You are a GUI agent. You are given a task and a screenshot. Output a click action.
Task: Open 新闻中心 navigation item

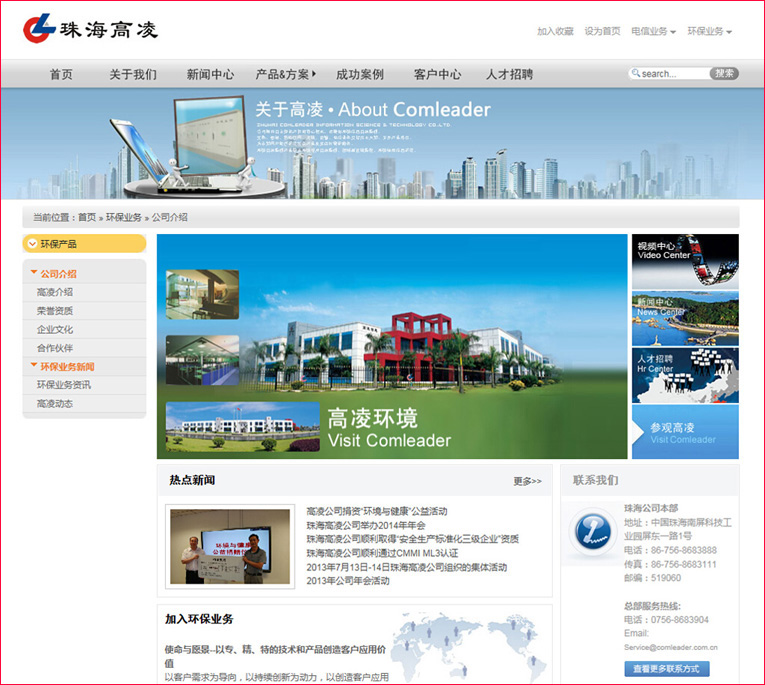point(210,74)
